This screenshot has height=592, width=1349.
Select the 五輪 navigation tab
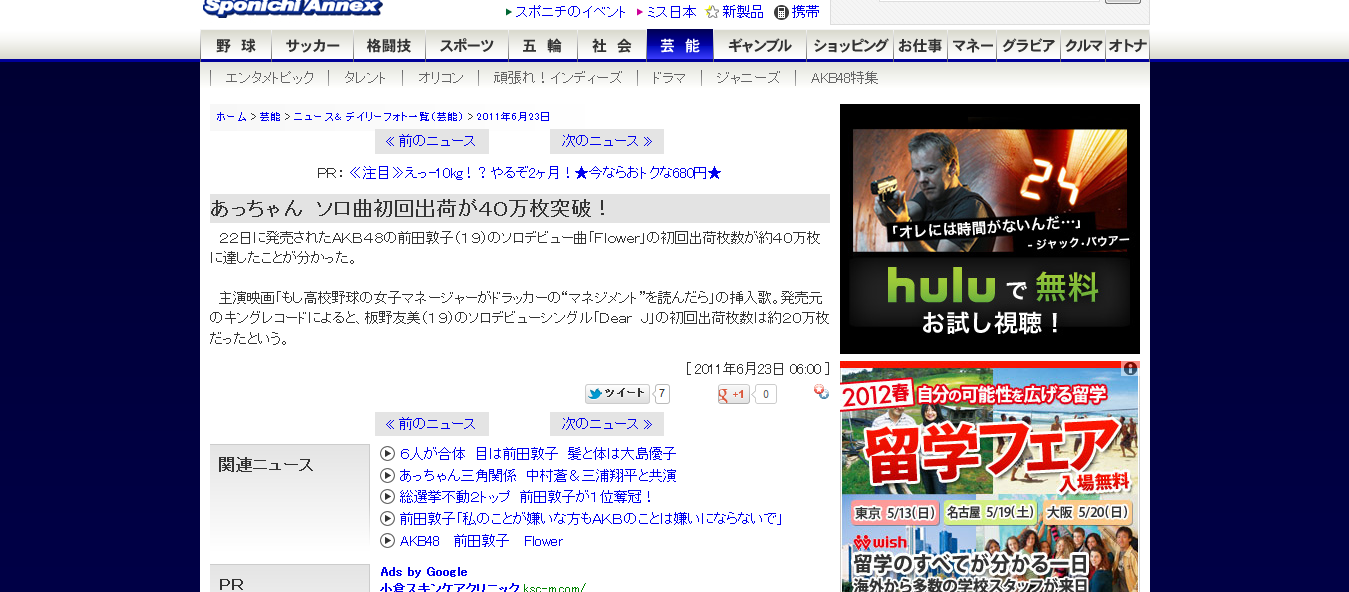(x=542, y=46)
